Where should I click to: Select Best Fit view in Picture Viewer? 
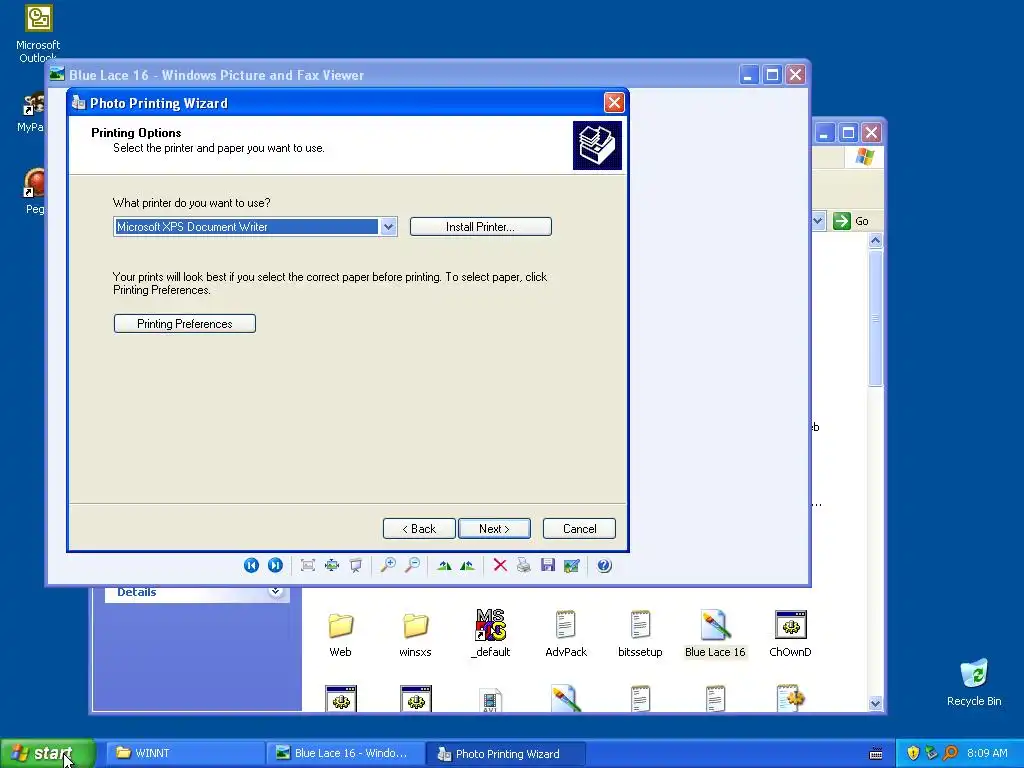tap(308, 566)
